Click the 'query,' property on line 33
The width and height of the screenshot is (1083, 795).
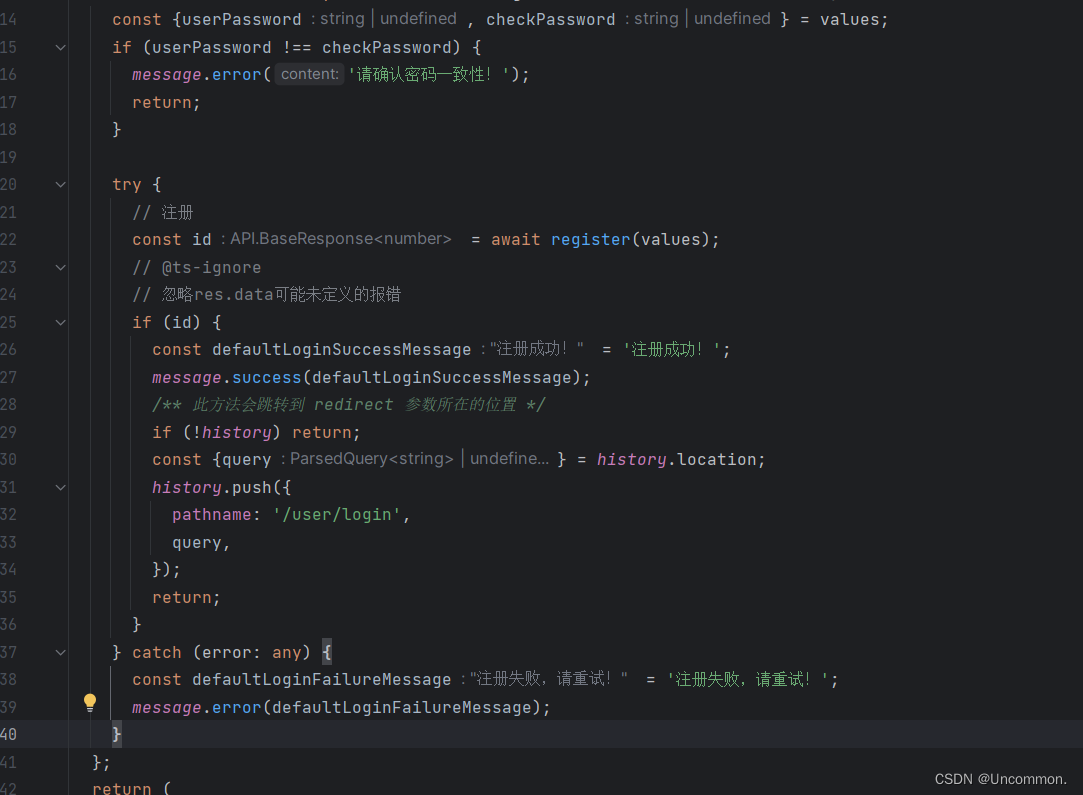[201, 543]
